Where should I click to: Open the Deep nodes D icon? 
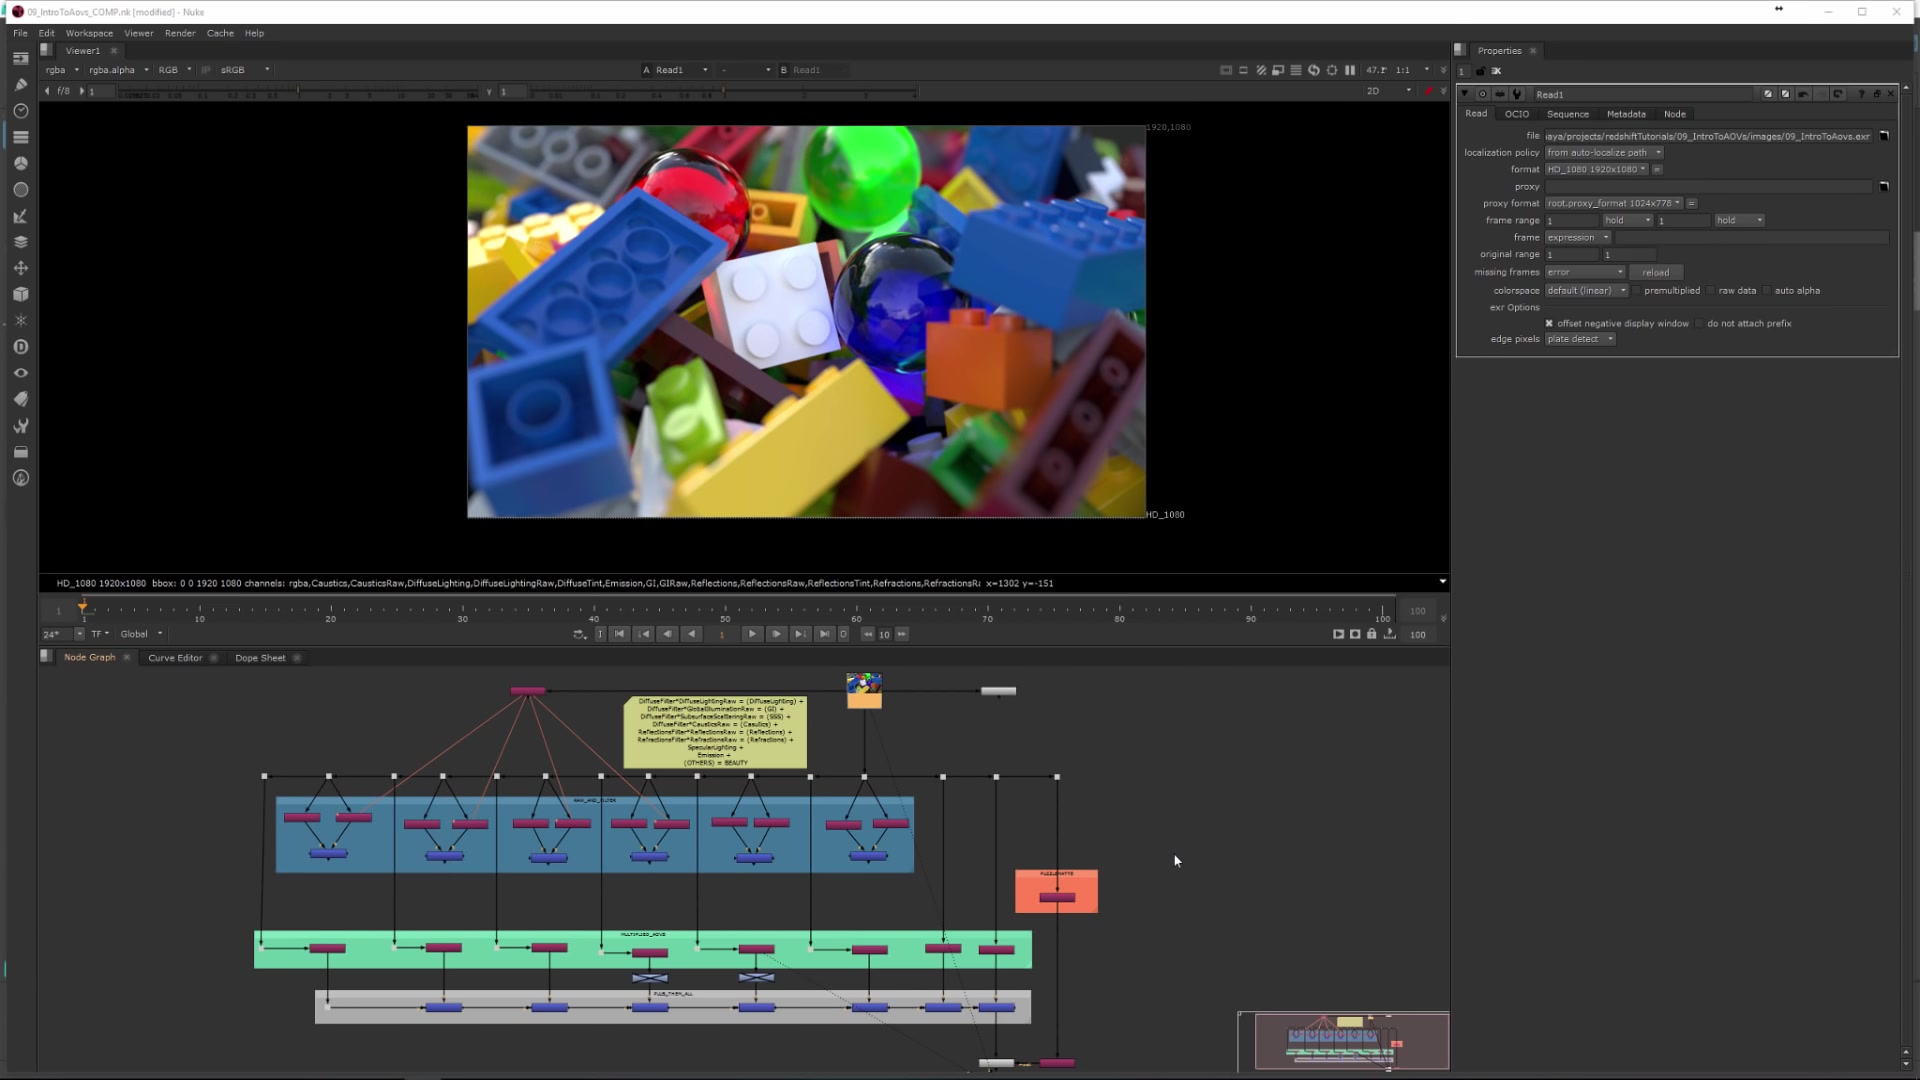(x=20, y=347)
